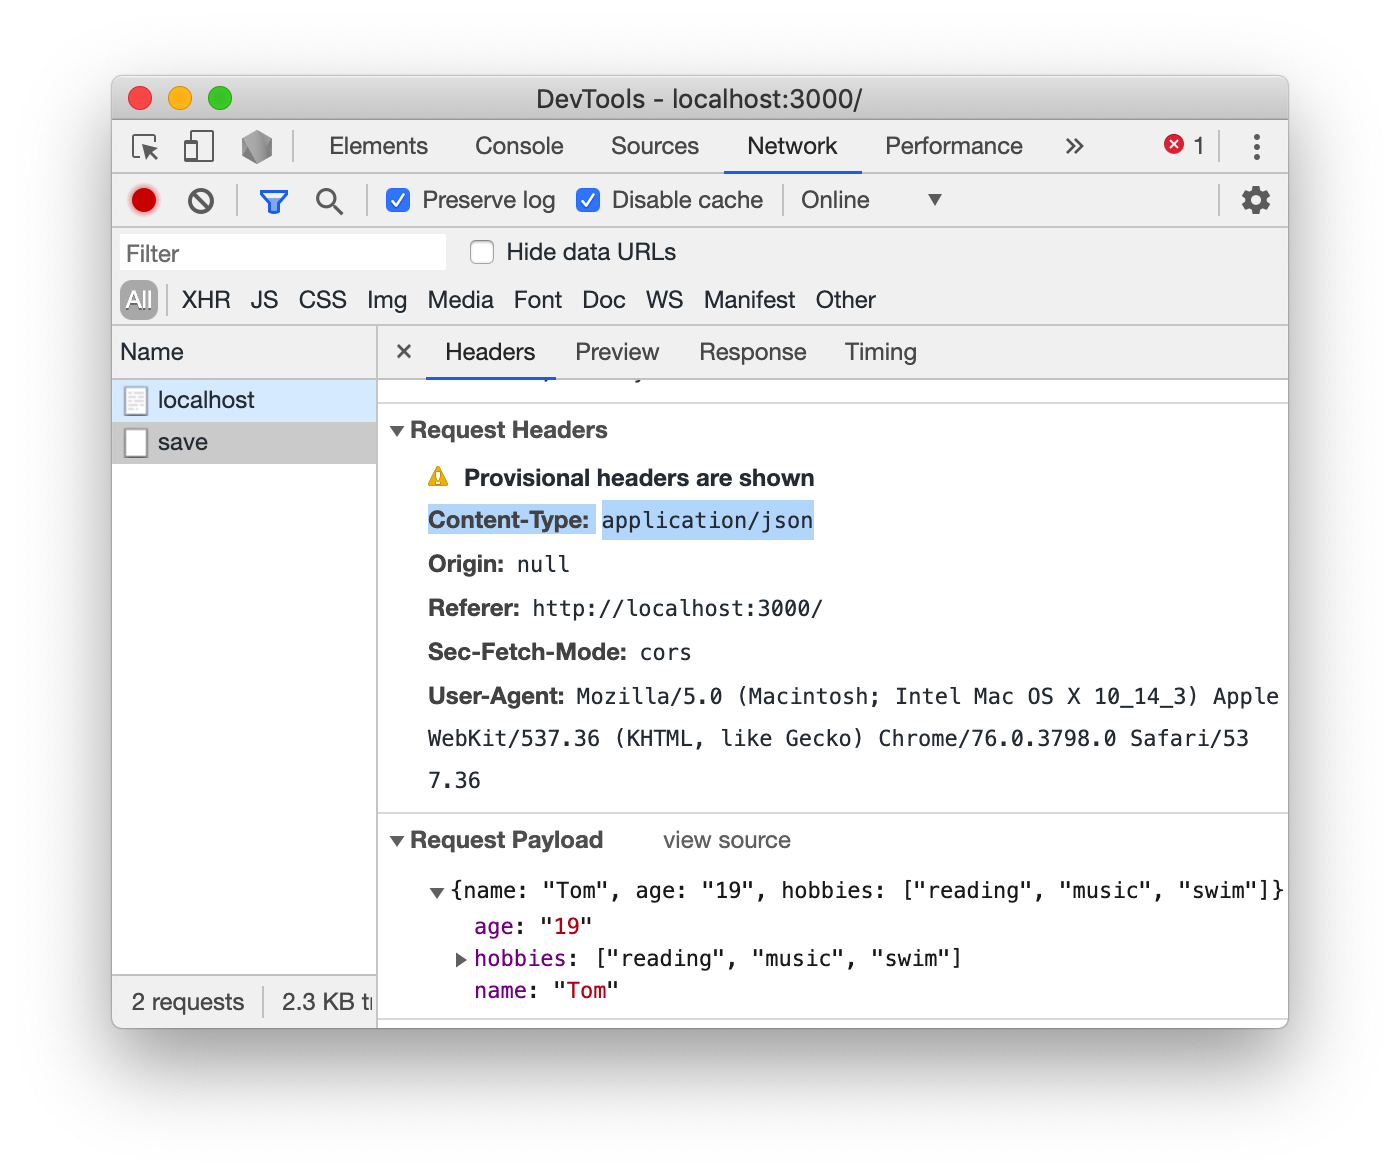Click the warning icon beside Provisional headers
The width and height of the screenshot is (1400, 1176).
click(x=438, y=477)
